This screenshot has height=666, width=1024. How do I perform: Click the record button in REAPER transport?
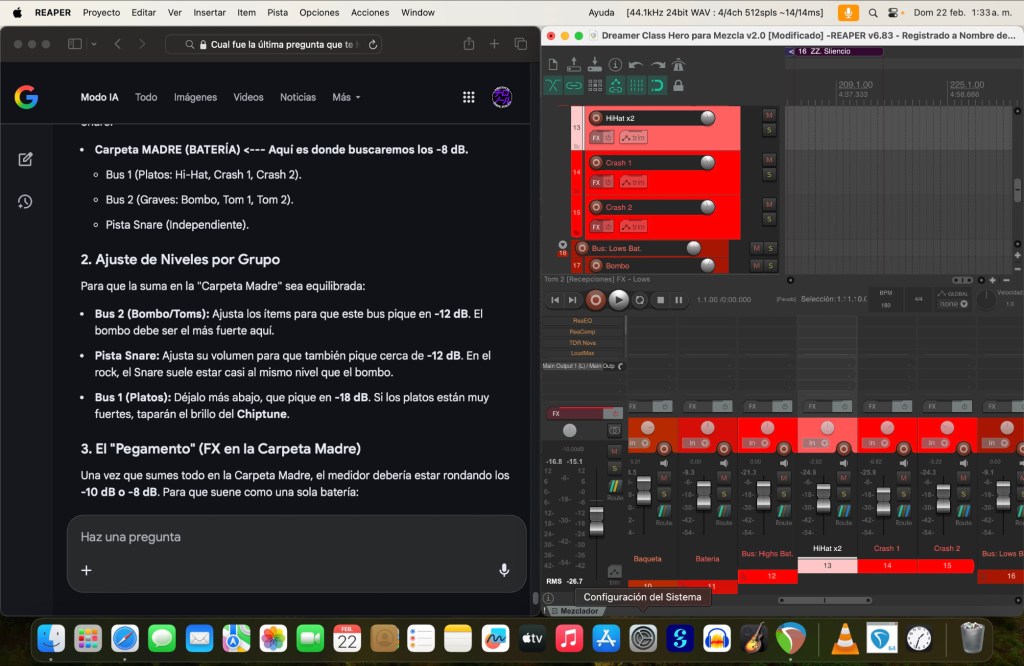point(596,299)
